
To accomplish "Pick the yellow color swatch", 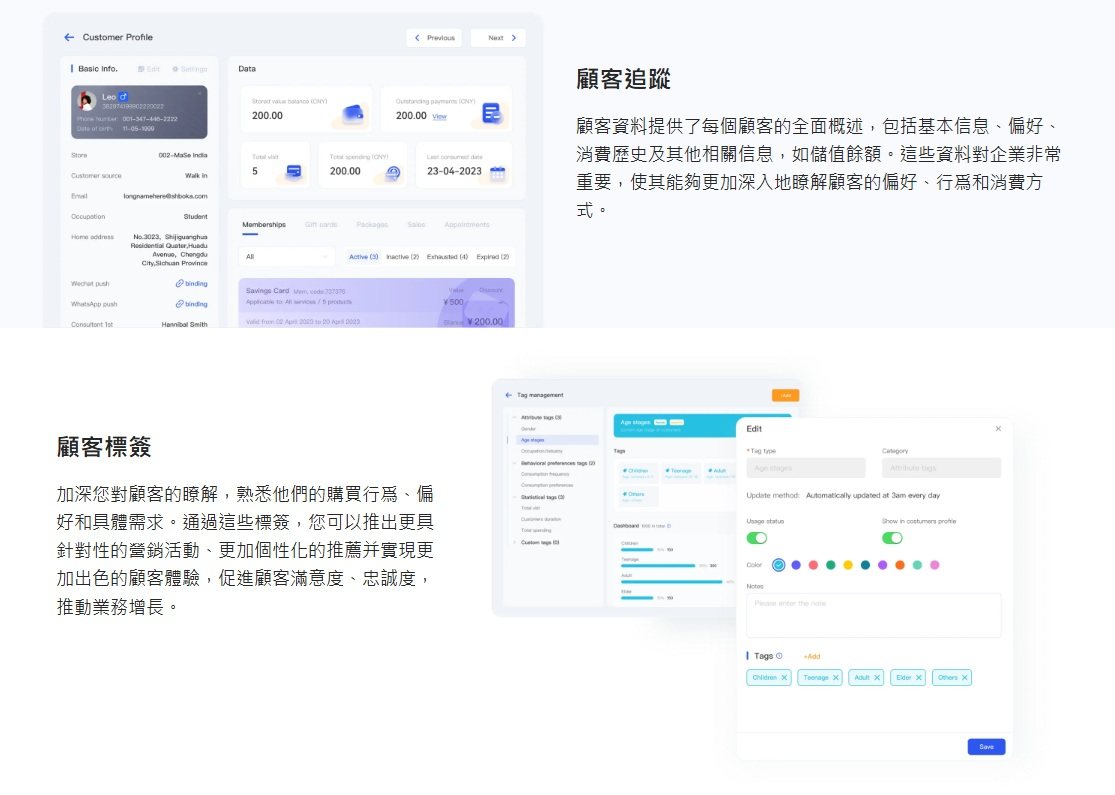I will (x=848, y=565).
